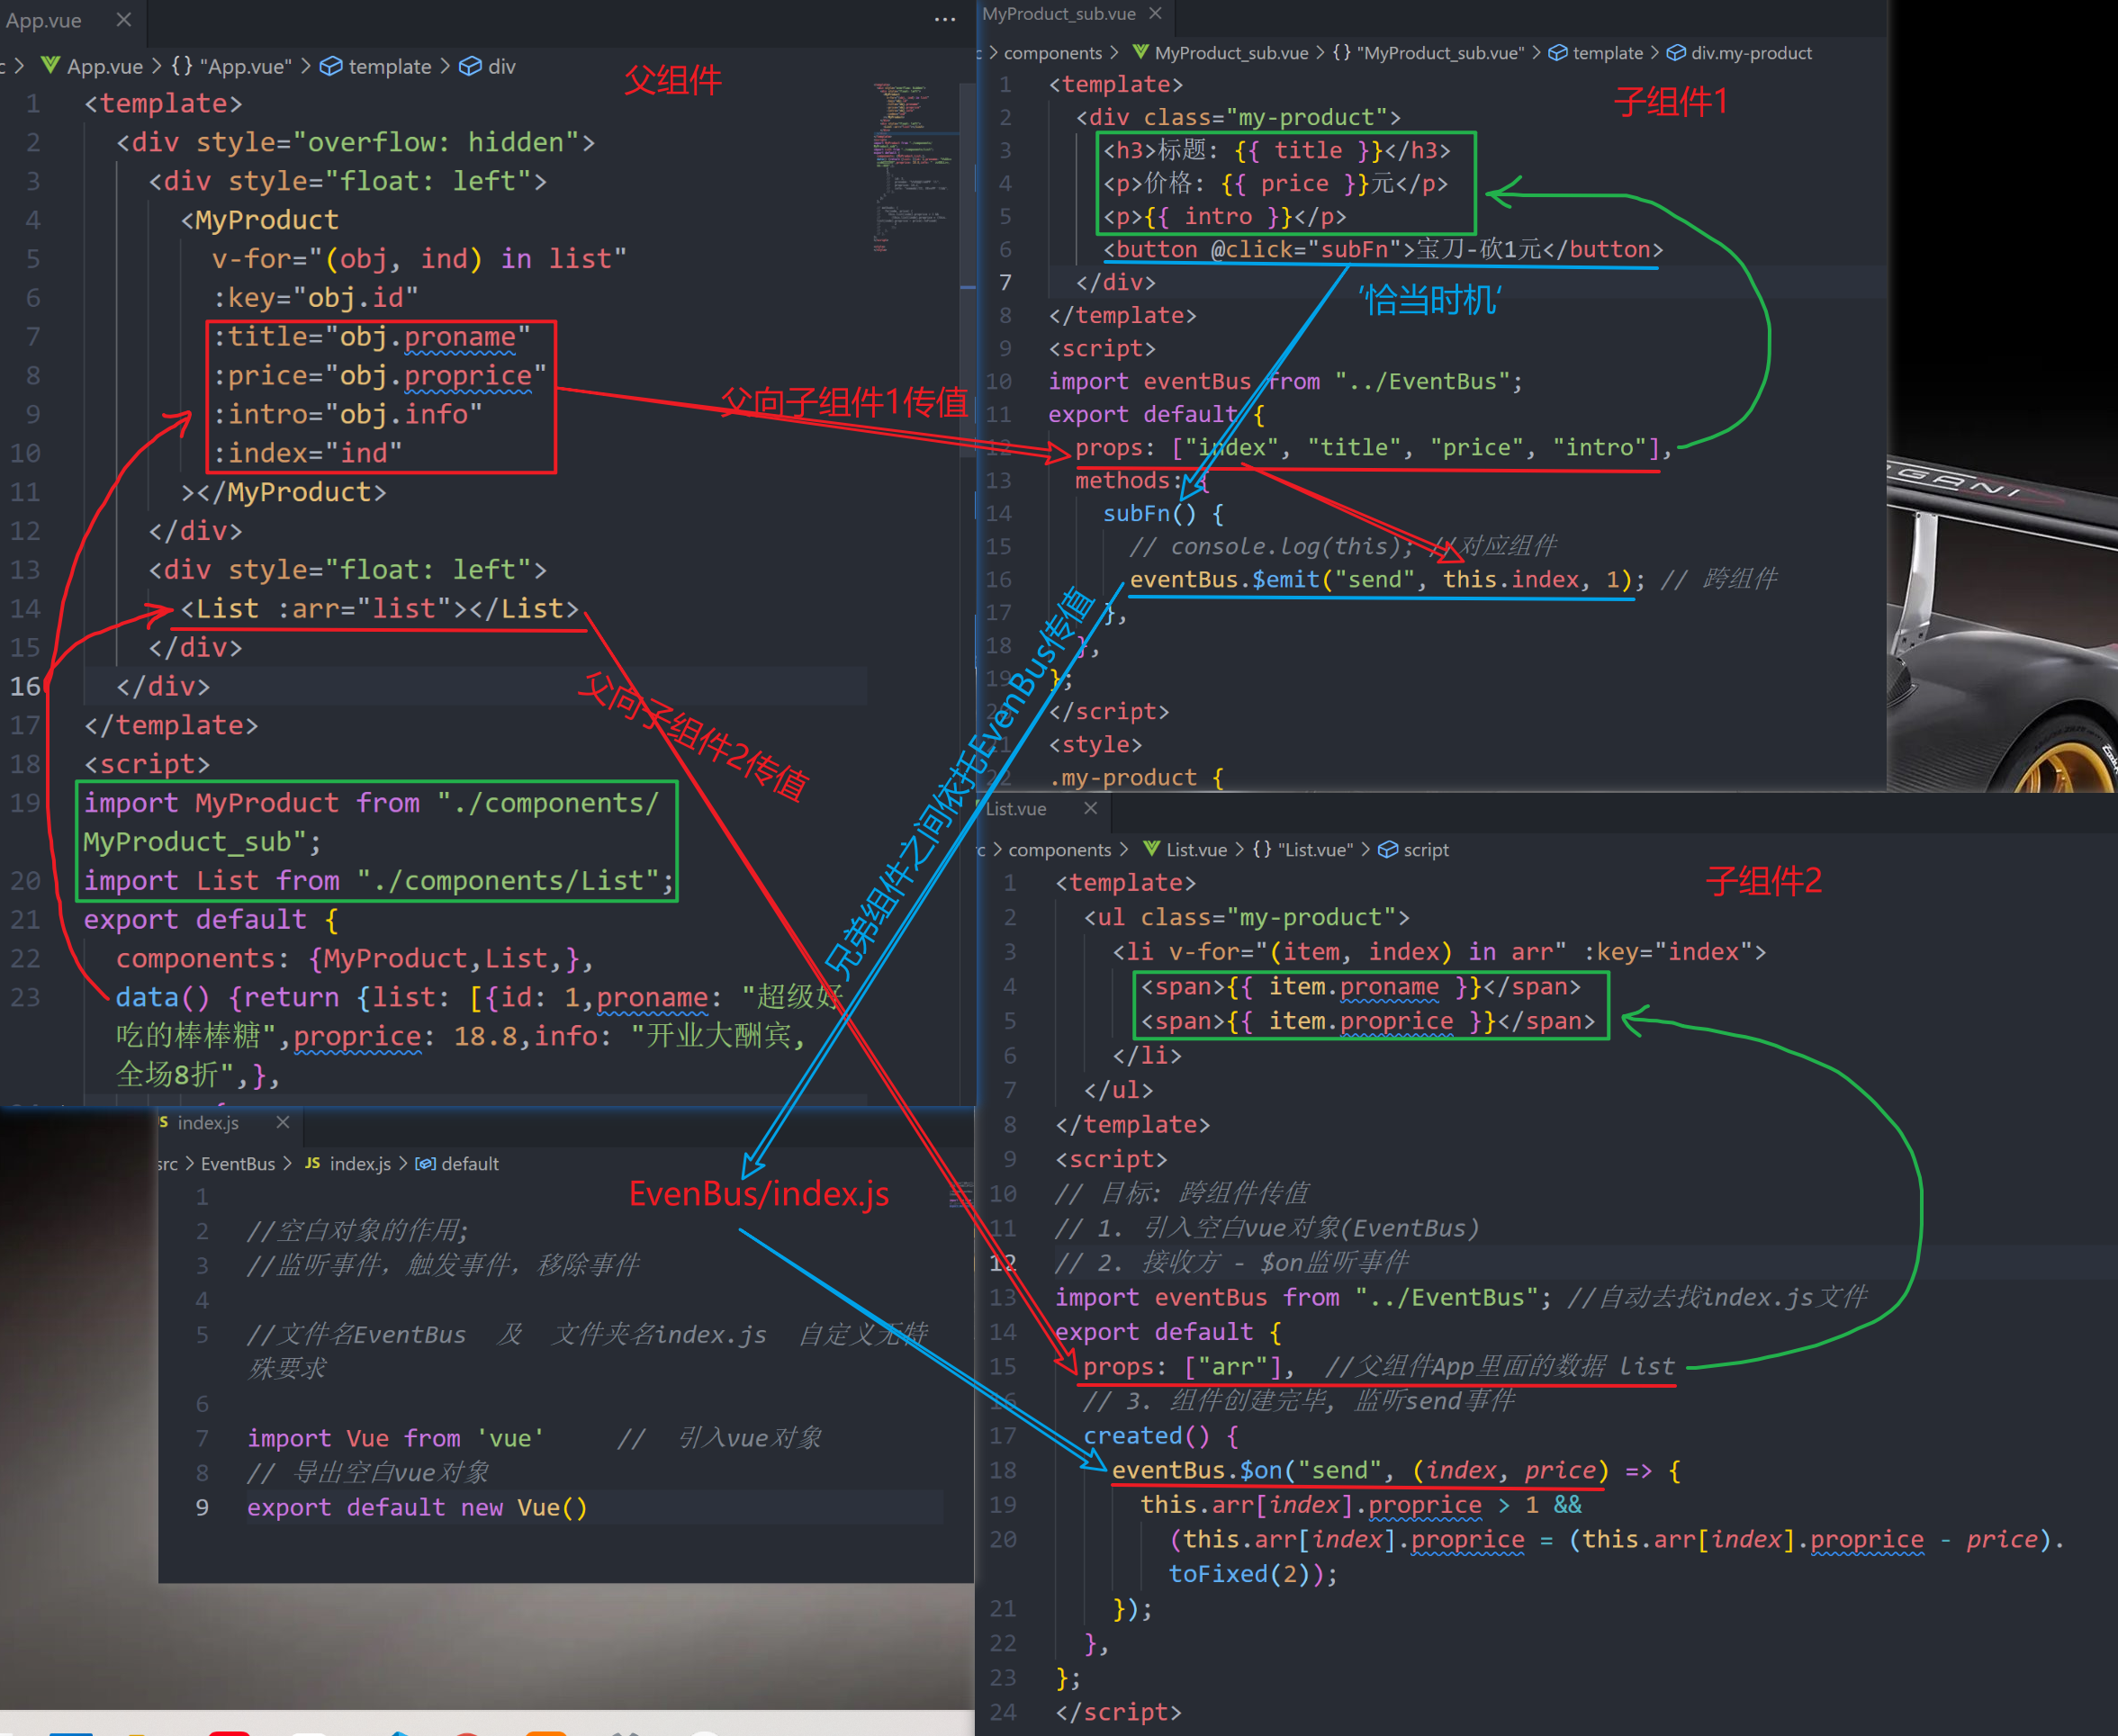Viewport: 2118px width, 1736px height.
Task: Open the 'index.js' file breadcrumb
Action: 360,1164
